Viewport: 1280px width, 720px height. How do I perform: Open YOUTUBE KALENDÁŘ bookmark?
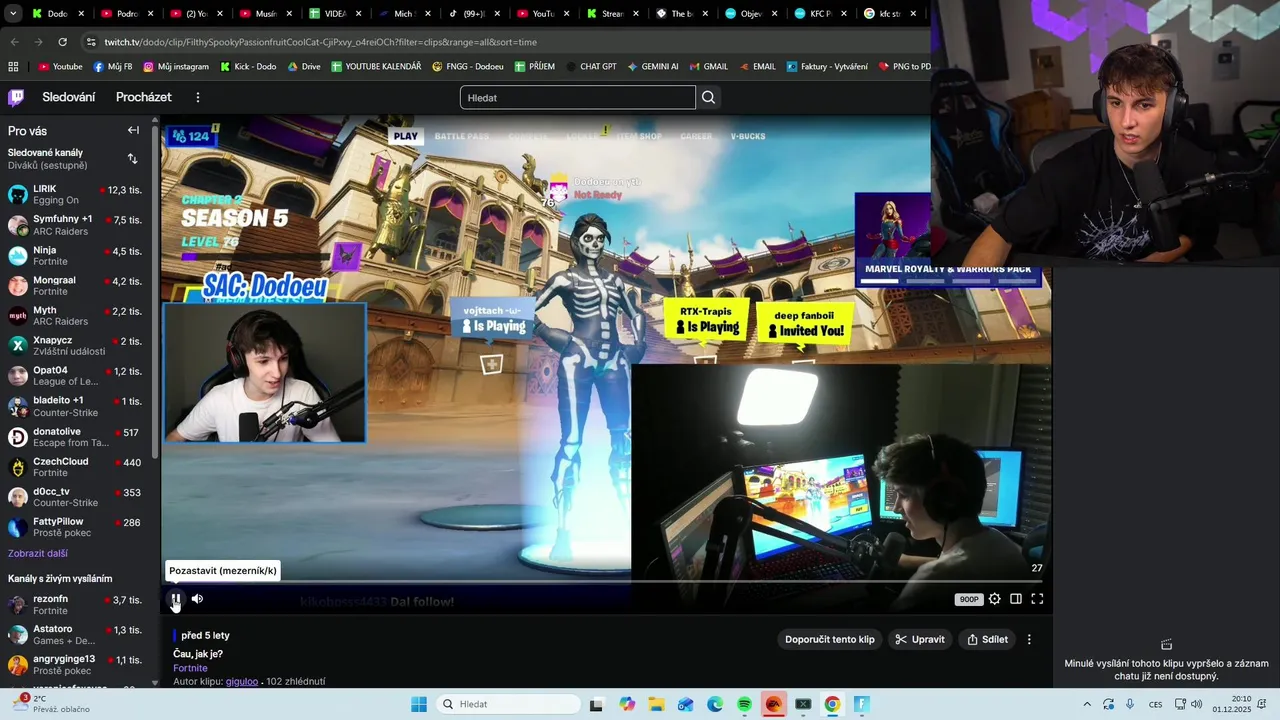376,67
